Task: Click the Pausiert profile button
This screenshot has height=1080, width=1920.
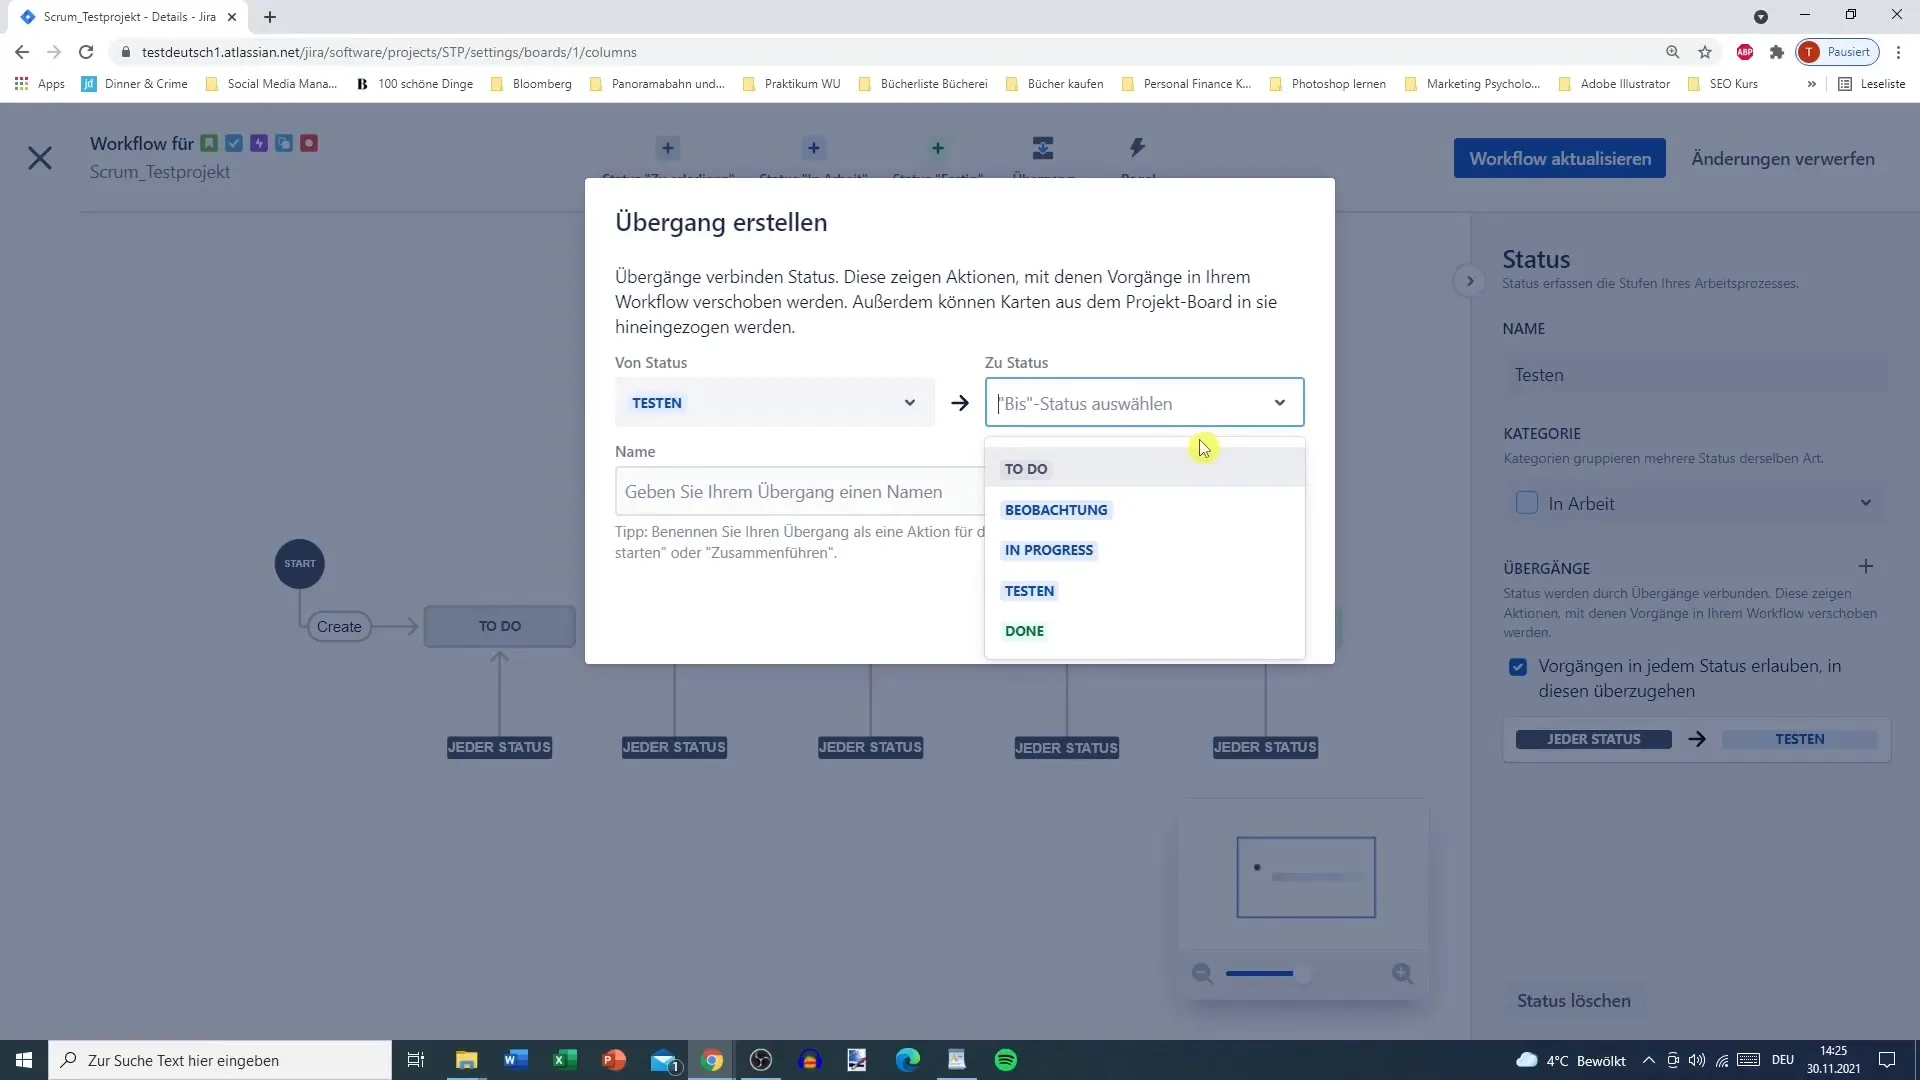Action: 1838,52
